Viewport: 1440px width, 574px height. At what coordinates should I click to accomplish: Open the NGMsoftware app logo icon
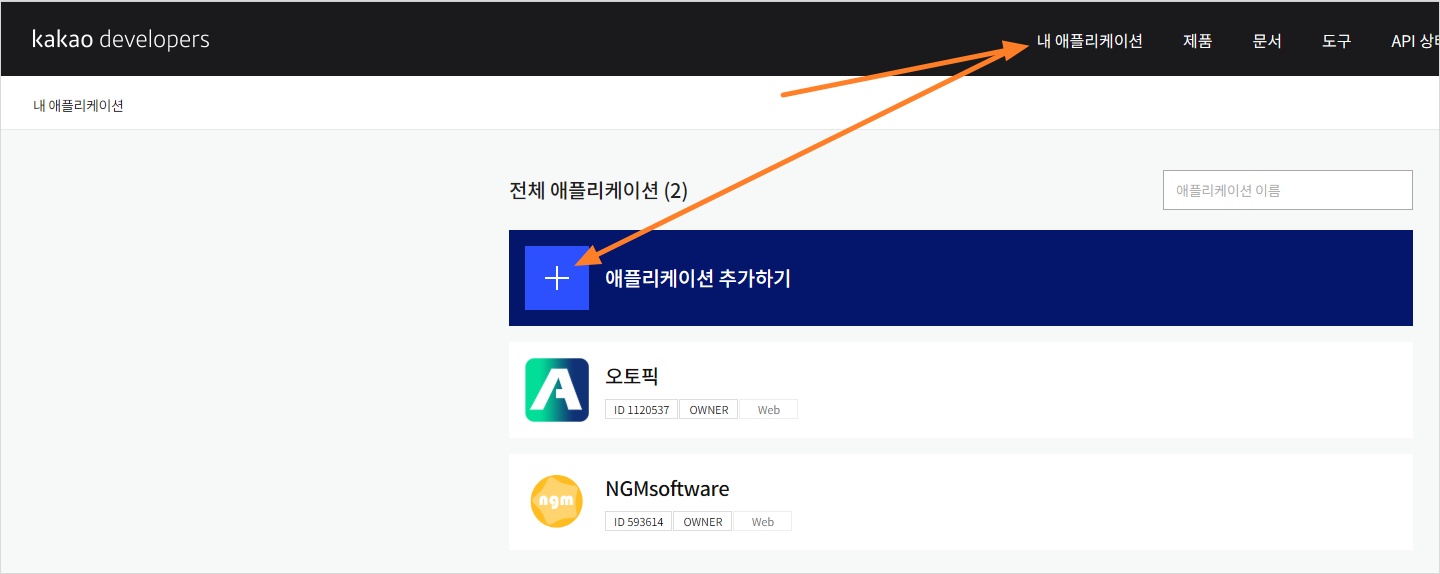point(557,502)
